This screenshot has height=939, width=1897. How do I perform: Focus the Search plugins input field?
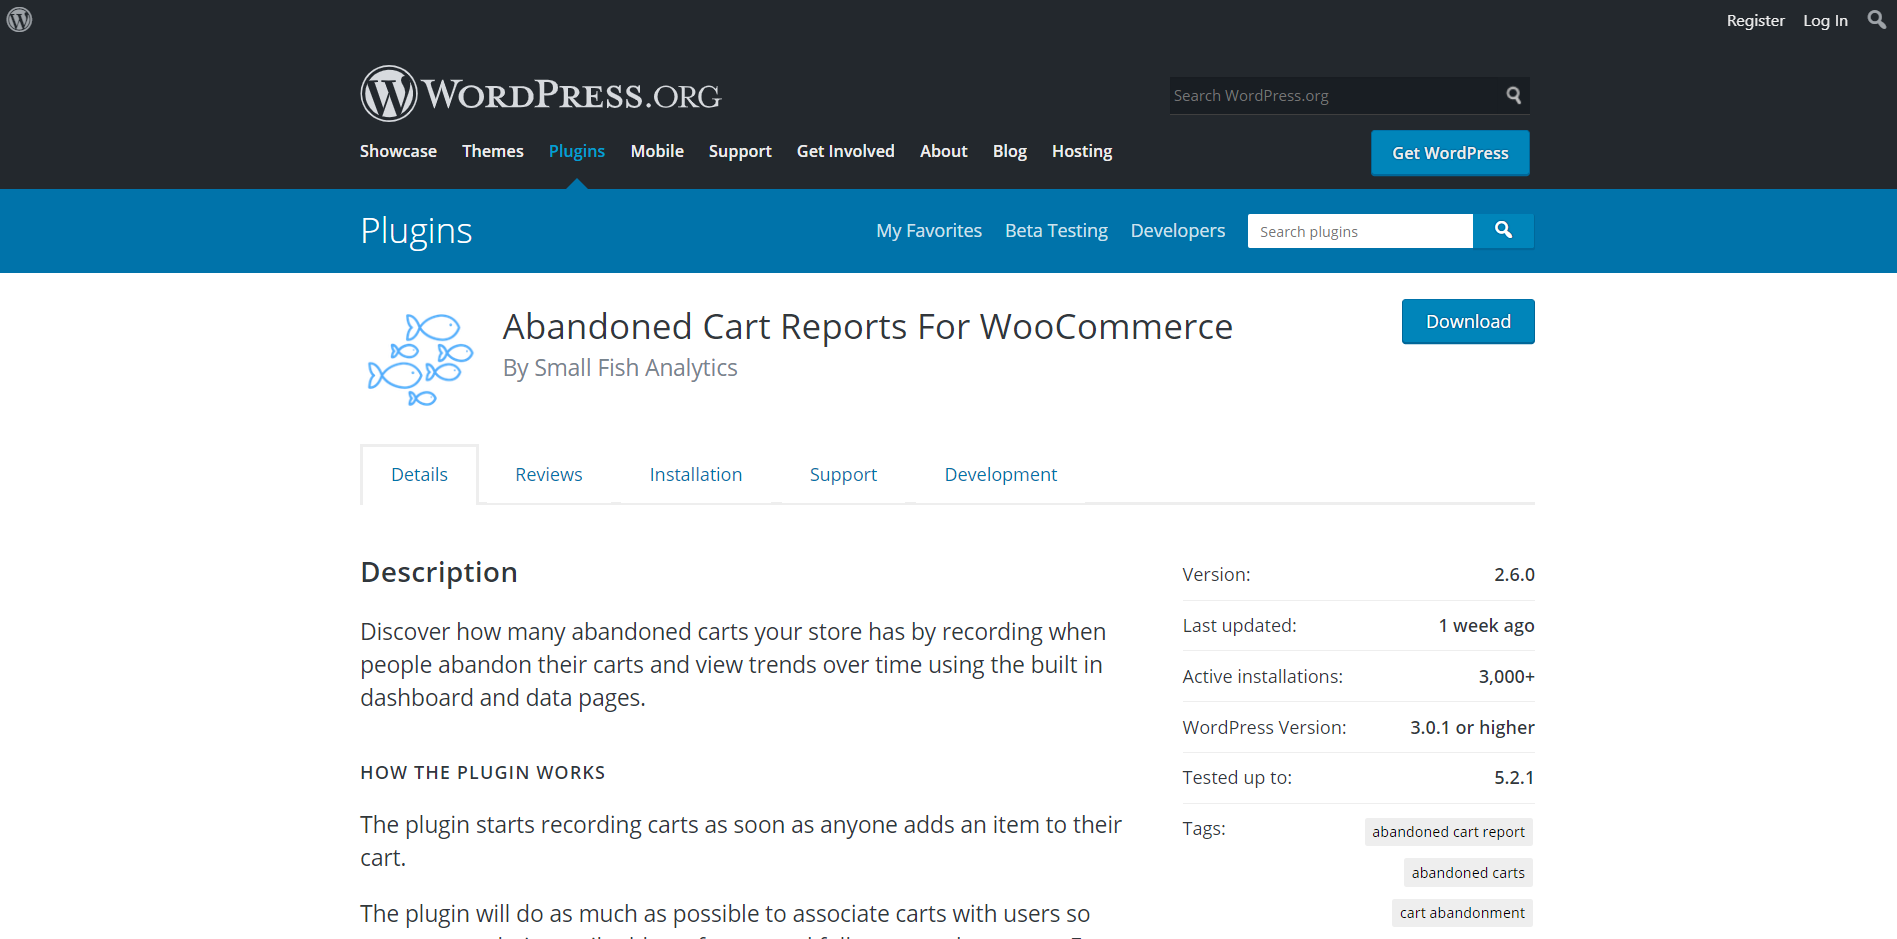[x=1359, y=232]
